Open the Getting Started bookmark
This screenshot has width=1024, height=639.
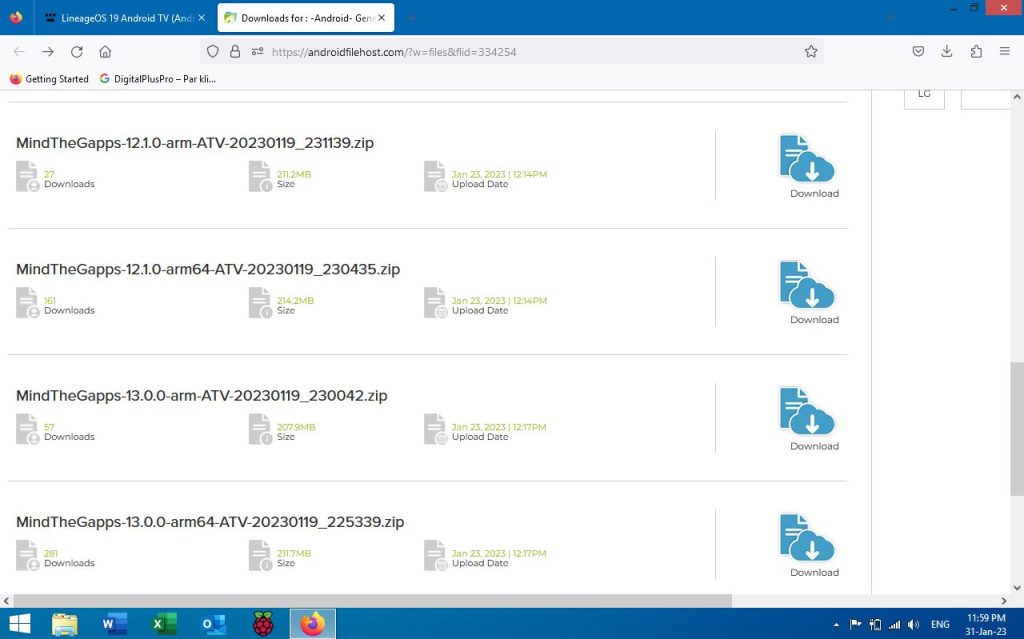click(49, 79)
